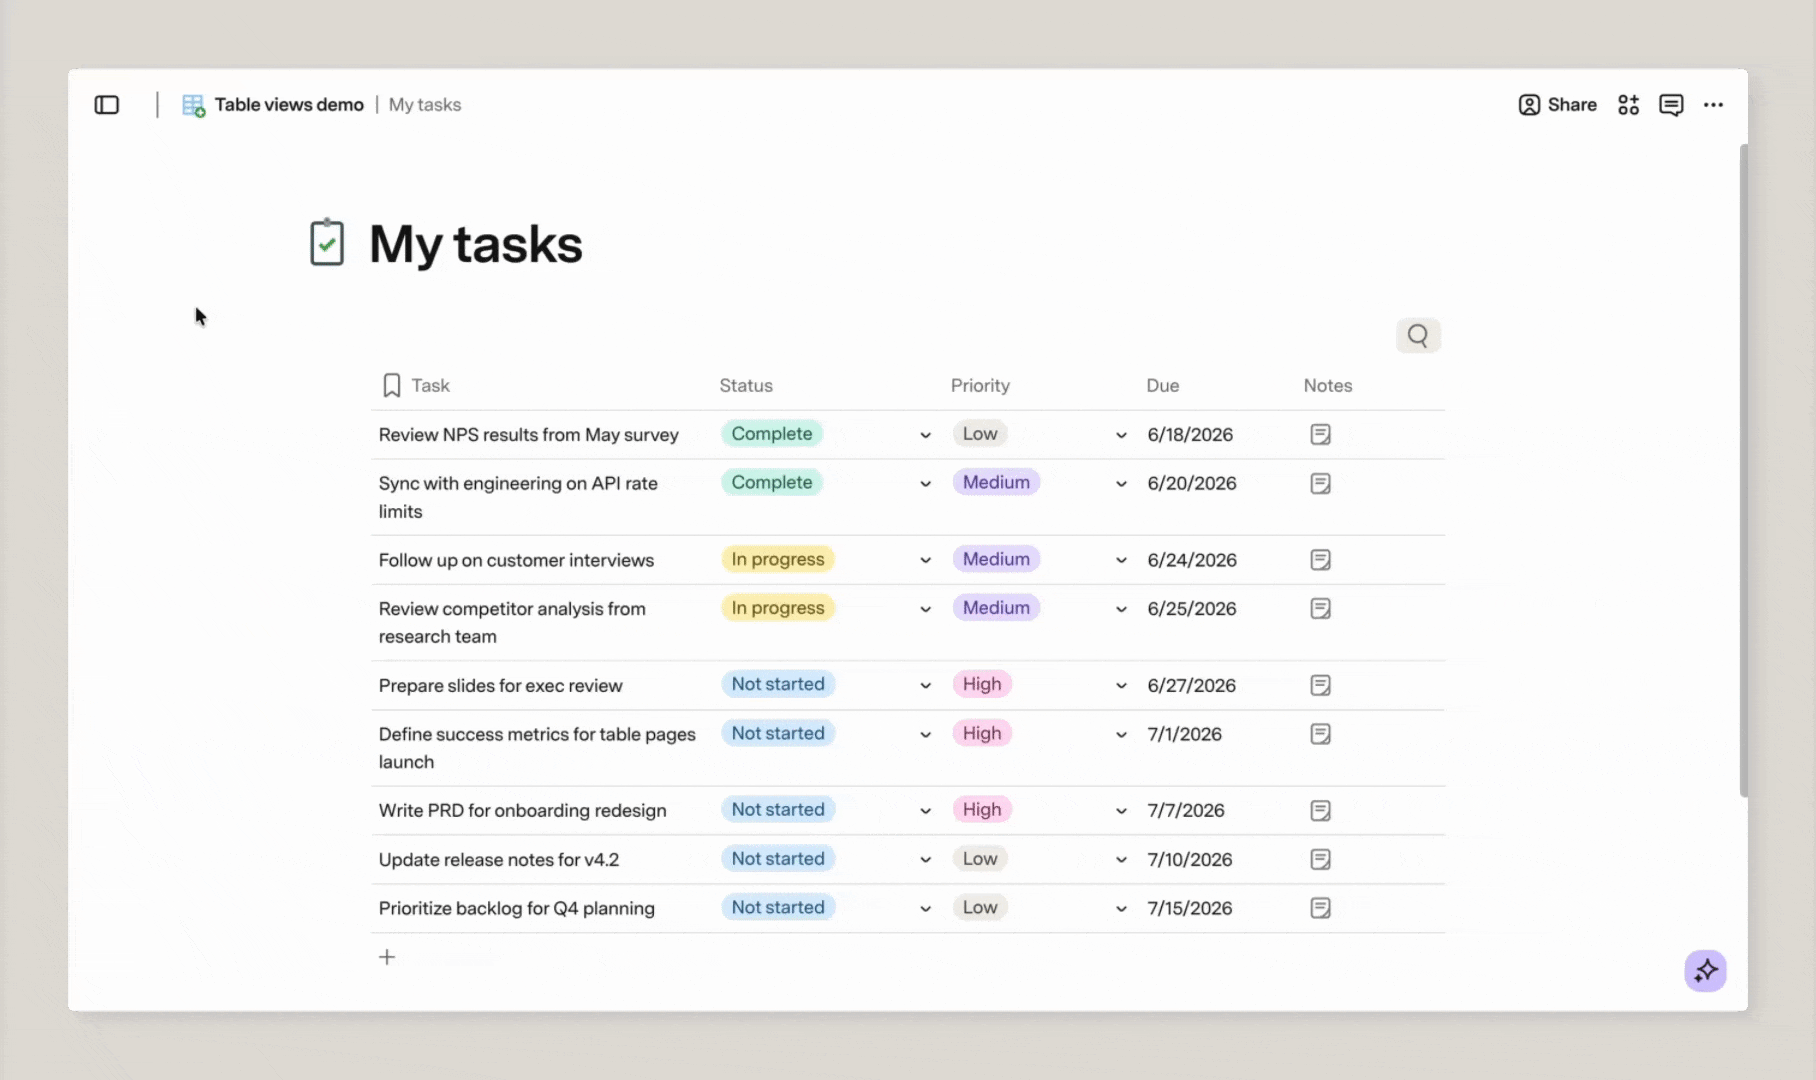Open the comments icon
Viewport: 1816px width, 1080px height.
1671,105
